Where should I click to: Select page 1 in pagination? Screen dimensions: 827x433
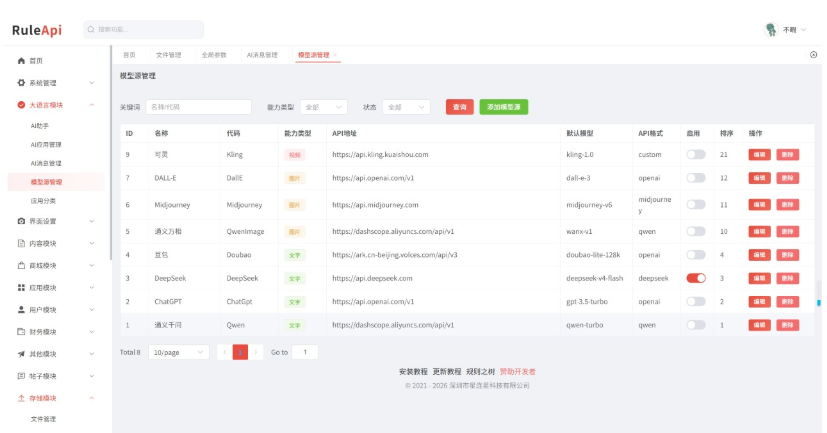240,352
